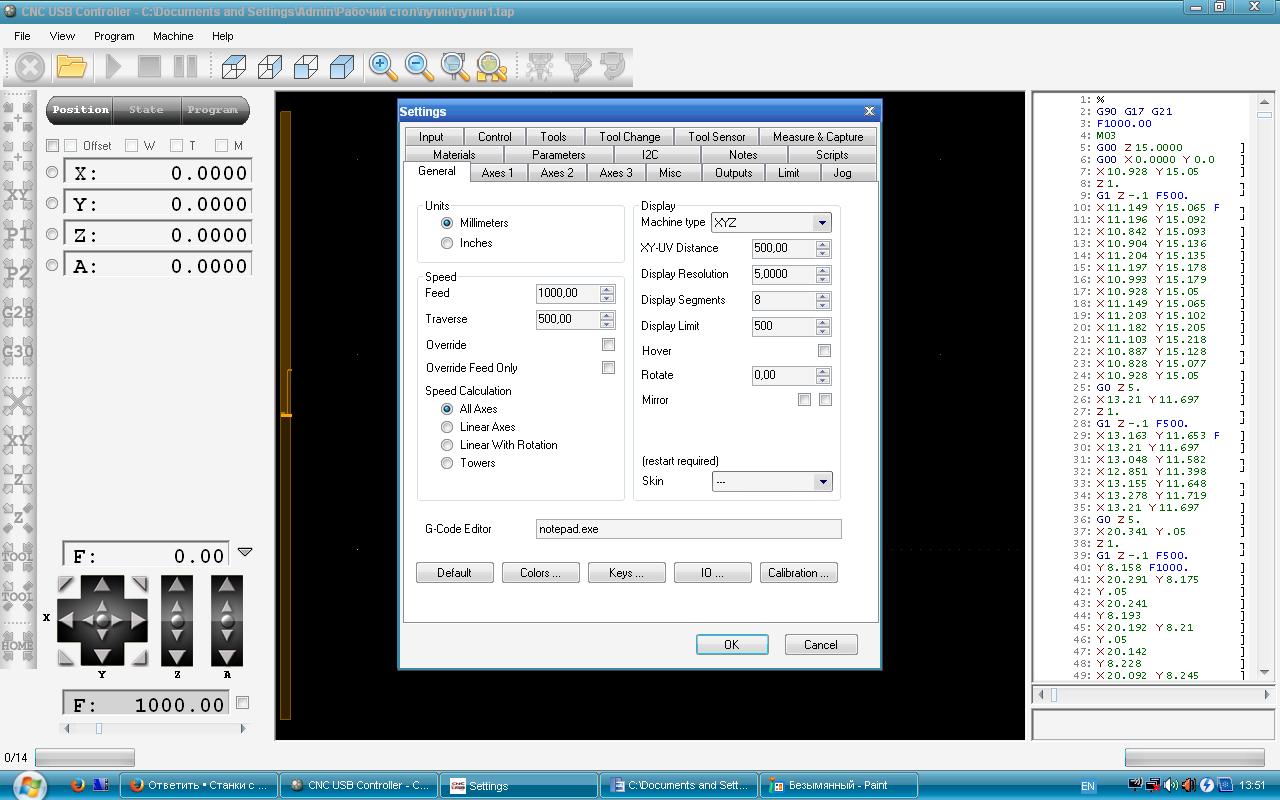1280x800 pixels.
Task: Open the Keys... settings
Action: pos(626,573)
